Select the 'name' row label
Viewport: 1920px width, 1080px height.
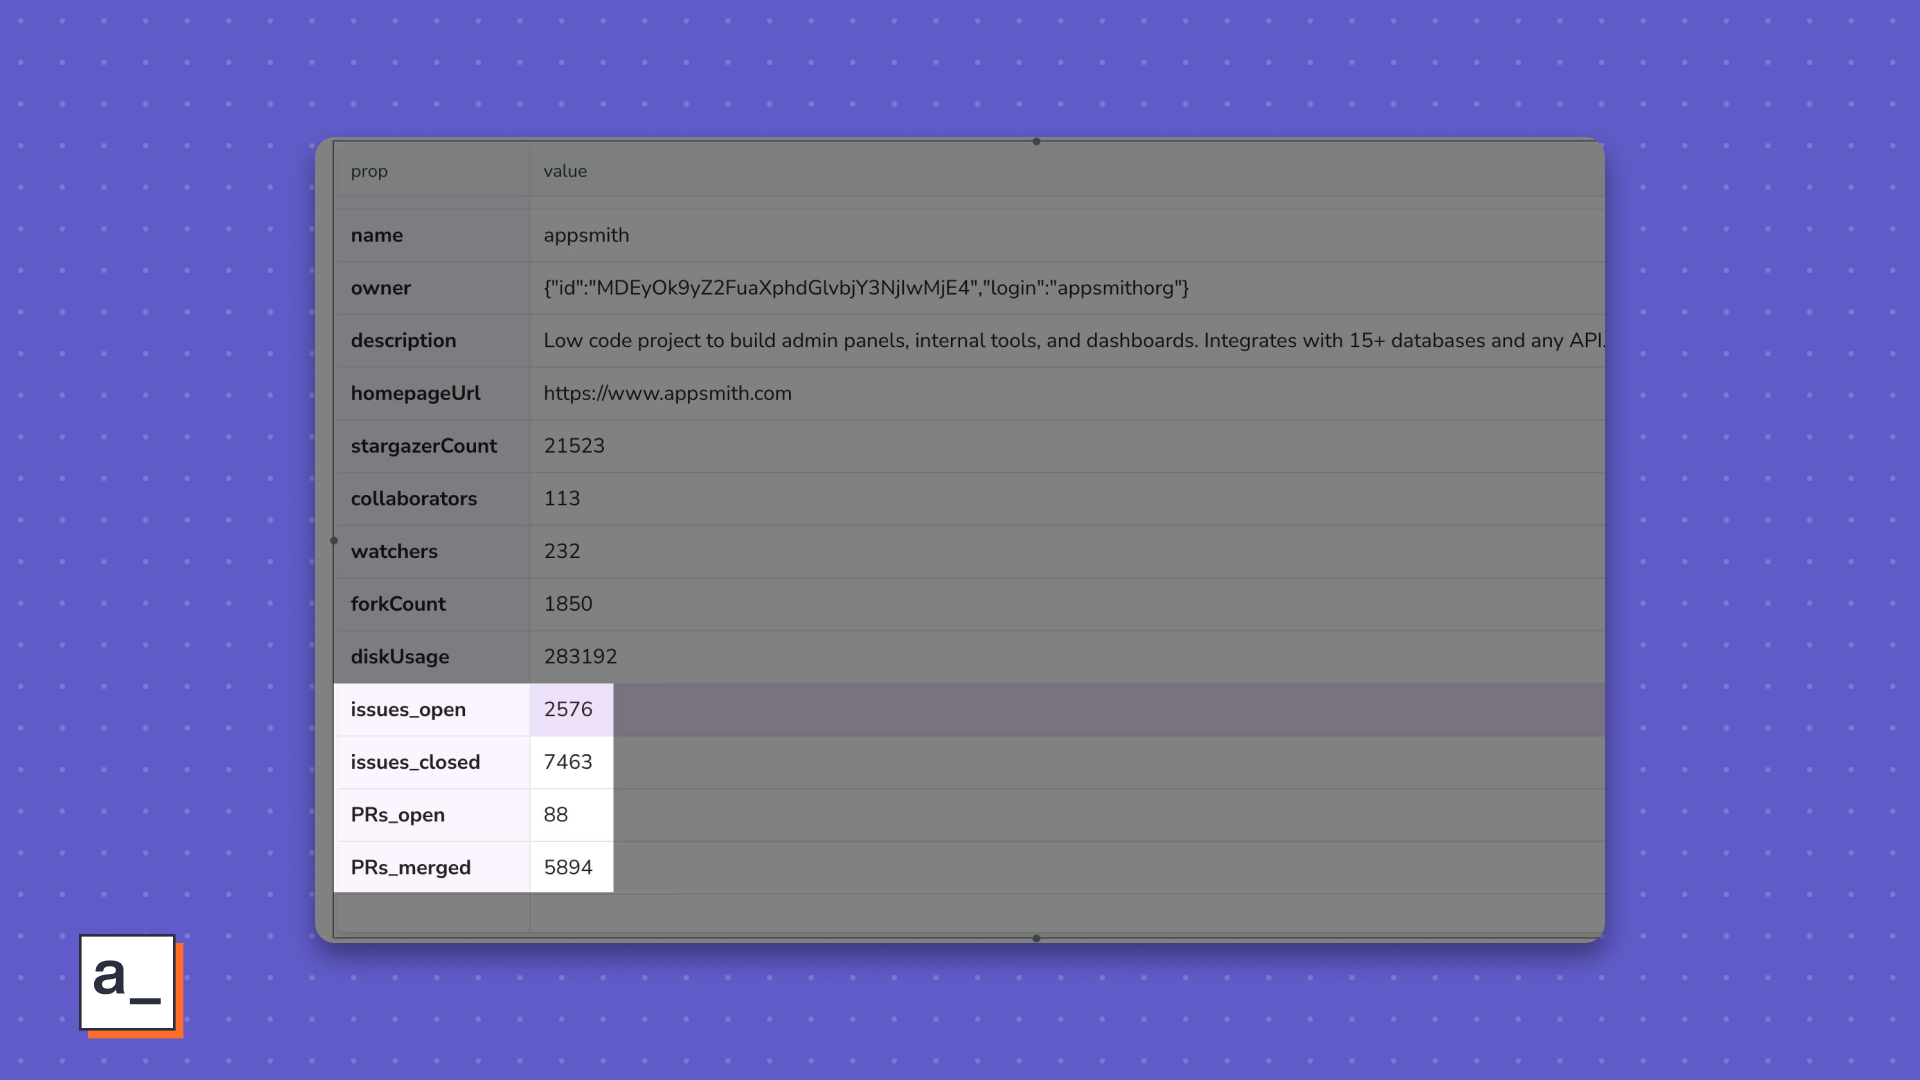click(x=377, y=235)
